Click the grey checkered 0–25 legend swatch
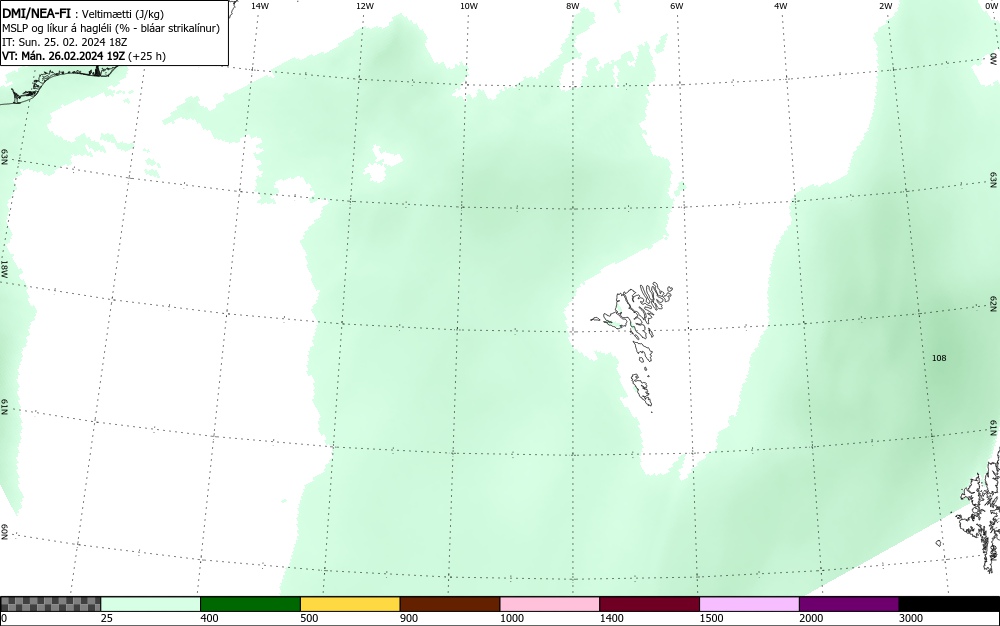This screenshot has width=1000, height=626. click(50, 604)
